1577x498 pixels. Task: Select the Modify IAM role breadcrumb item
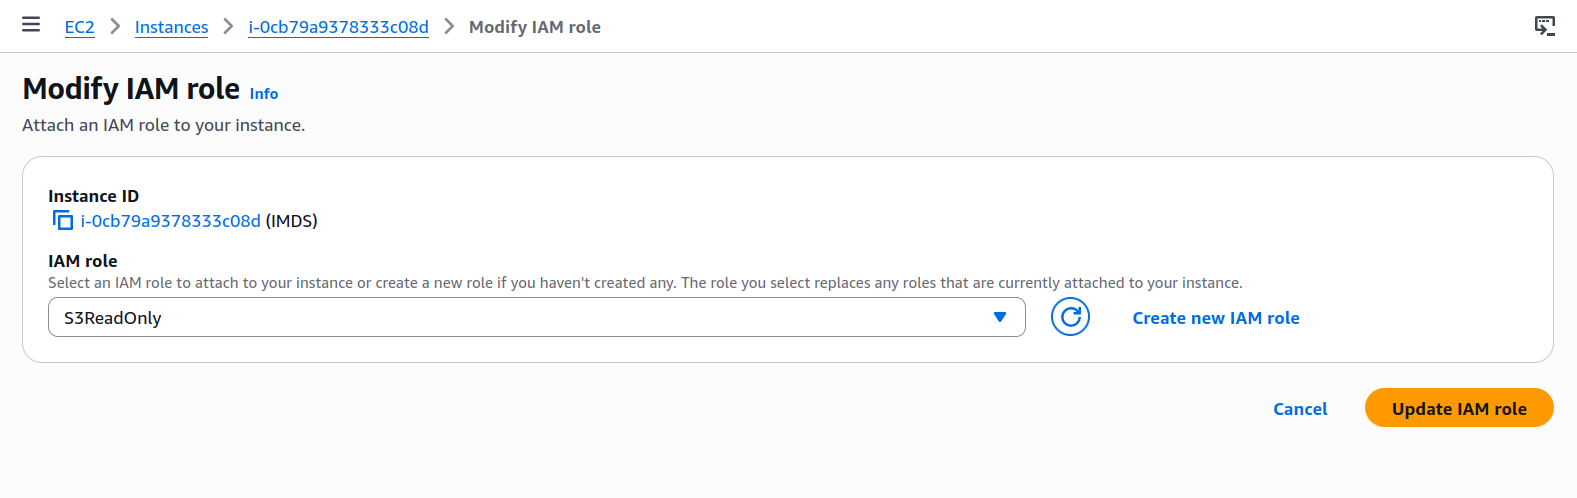point(535,27)
